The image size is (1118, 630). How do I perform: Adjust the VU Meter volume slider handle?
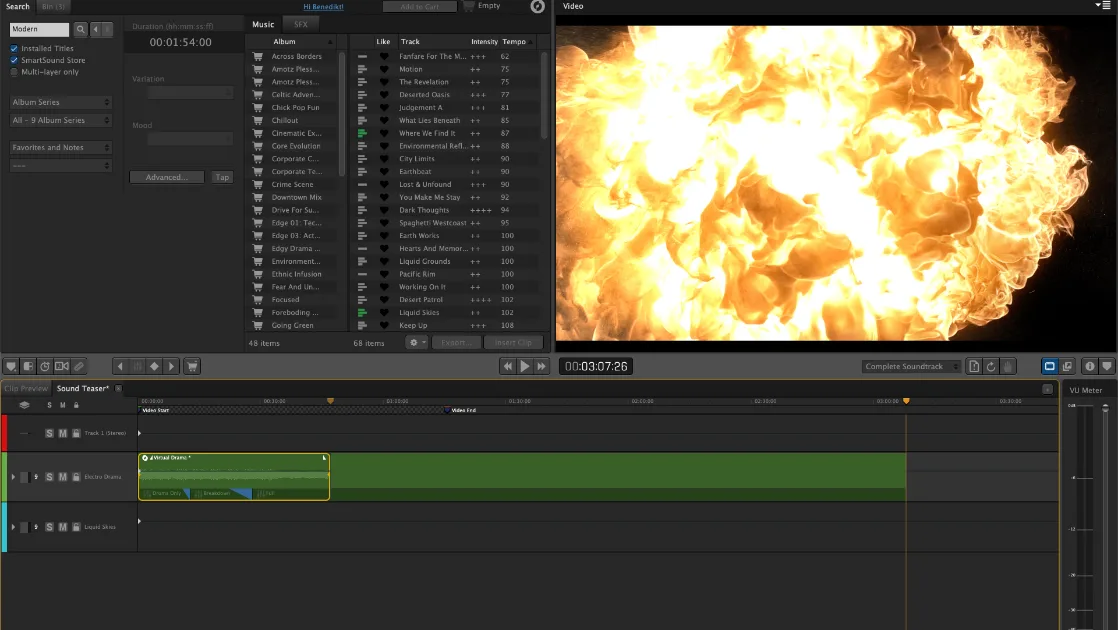[1105, 408]
